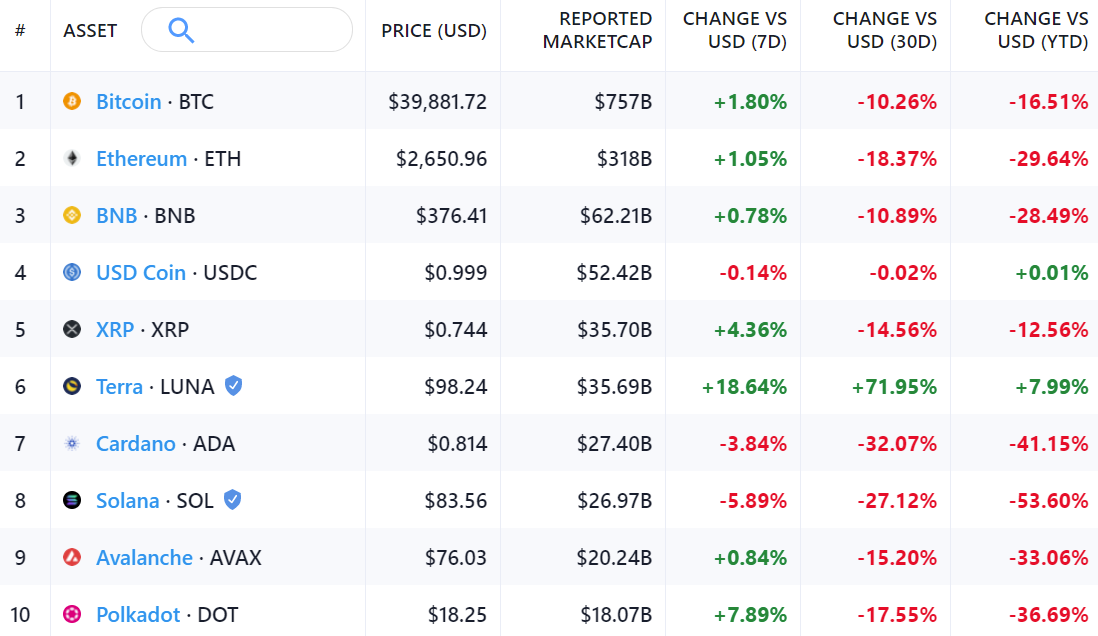Click the BNB yellow logo icon
The image size is (1098, 636).
point(72,215)
